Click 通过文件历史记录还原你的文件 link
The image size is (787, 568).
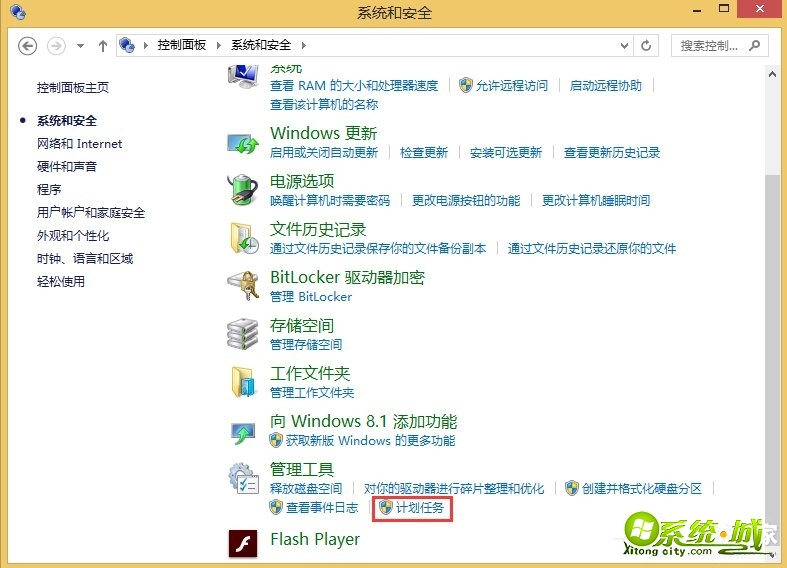click(x=592, y=248)
